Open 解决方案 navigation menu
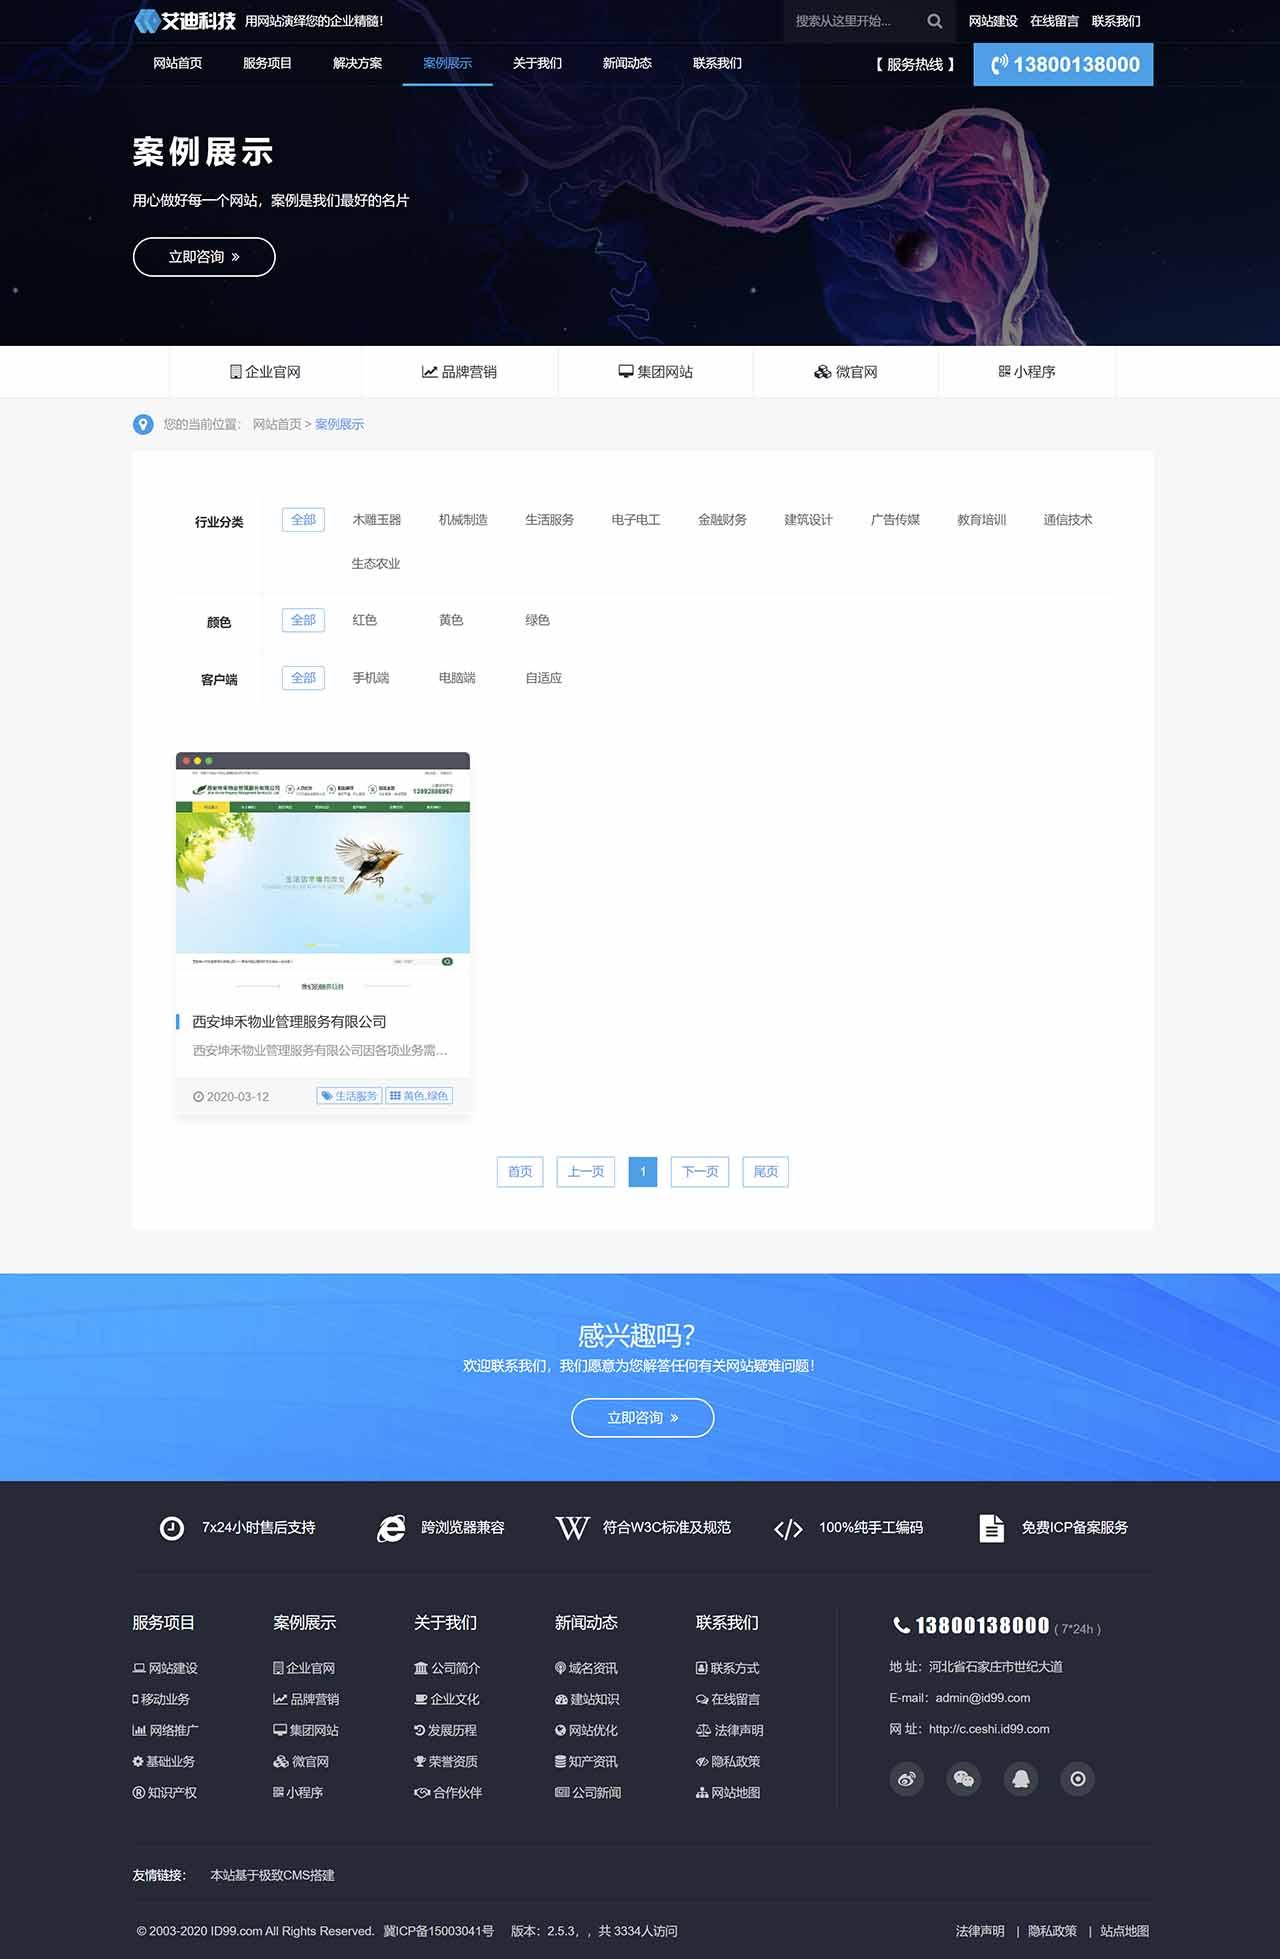The width and height of the screenshot is (1280, 1959). coord(357,63)
